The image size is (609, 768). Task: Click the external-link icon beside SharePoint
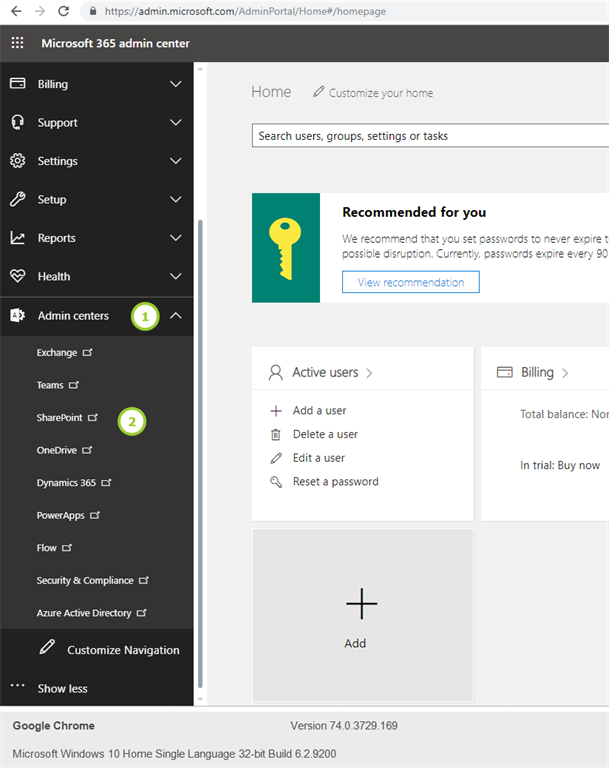coord(93,417)
